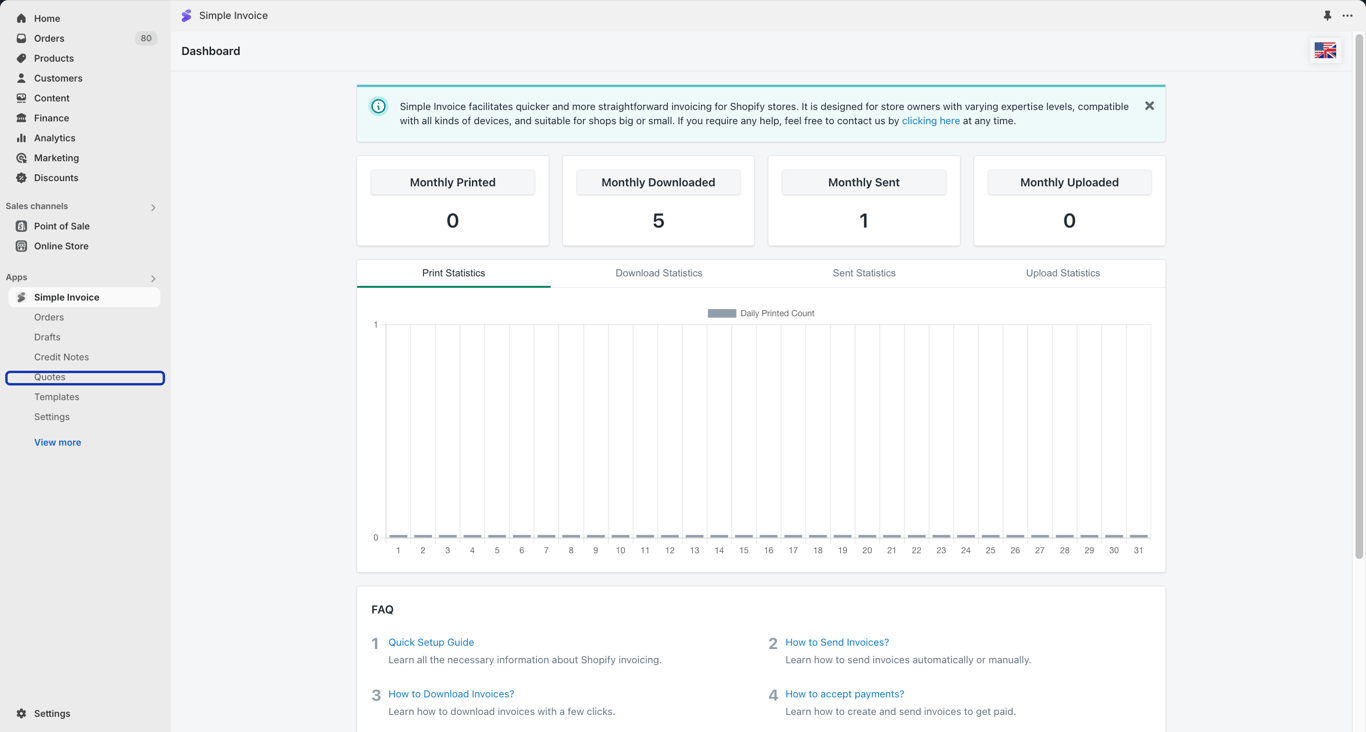
Task: Open Point of Sale channel icon
Action: point(21,226)
